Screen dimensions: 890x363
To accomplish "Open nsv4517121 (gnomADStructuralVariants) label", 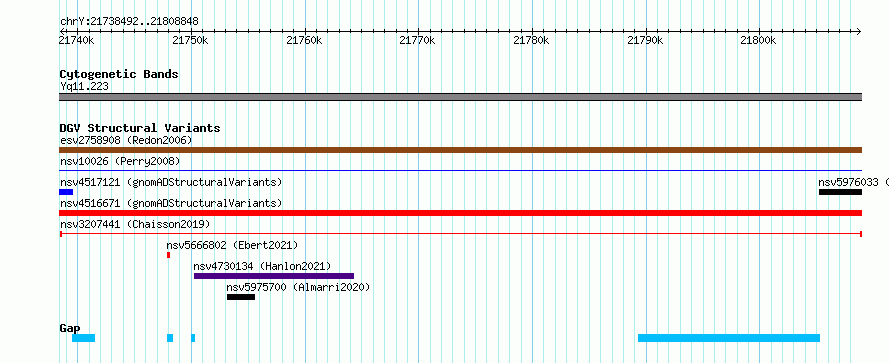I will coord(171,182).
